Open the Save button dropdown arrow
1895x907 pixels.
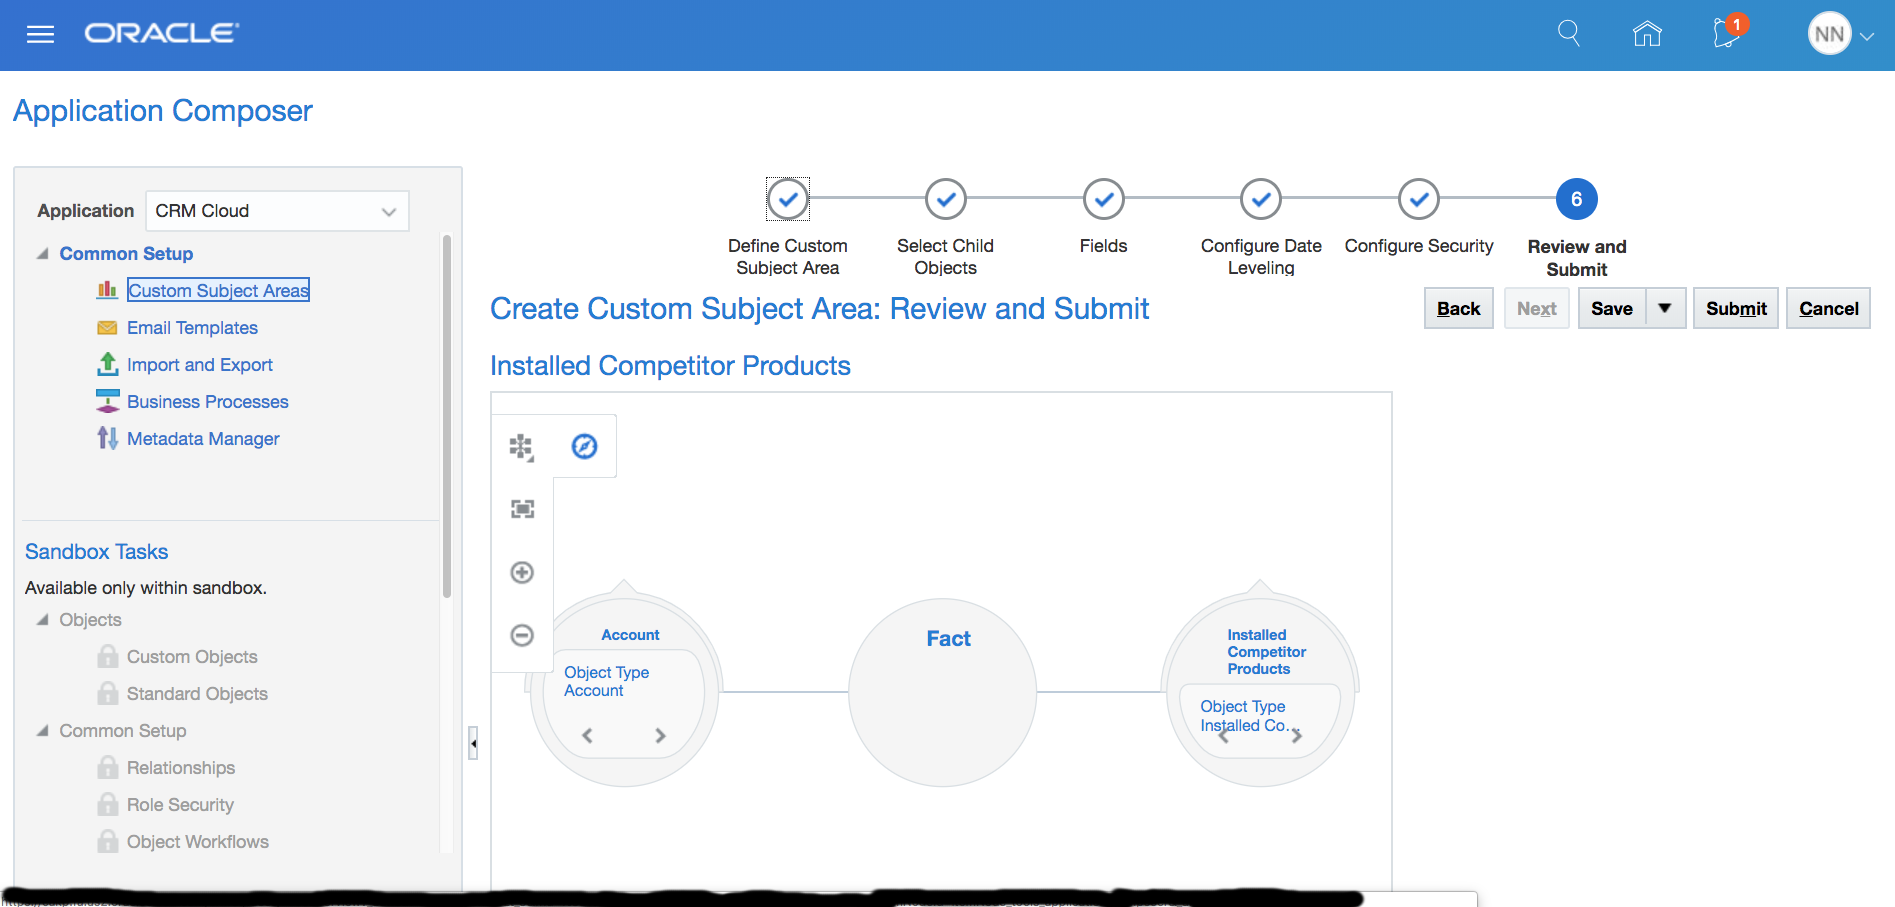[x=1665, y=308]
